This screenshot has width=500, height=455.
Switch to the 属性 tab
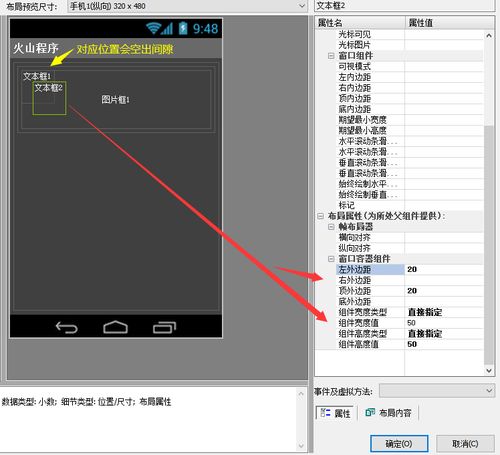pyautogui.click(x=335, y=413)
